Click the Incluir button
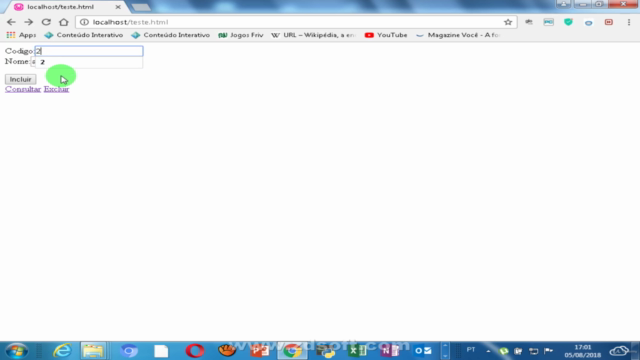The height and width of the screenshot is (360, 640). coord(20,79)
